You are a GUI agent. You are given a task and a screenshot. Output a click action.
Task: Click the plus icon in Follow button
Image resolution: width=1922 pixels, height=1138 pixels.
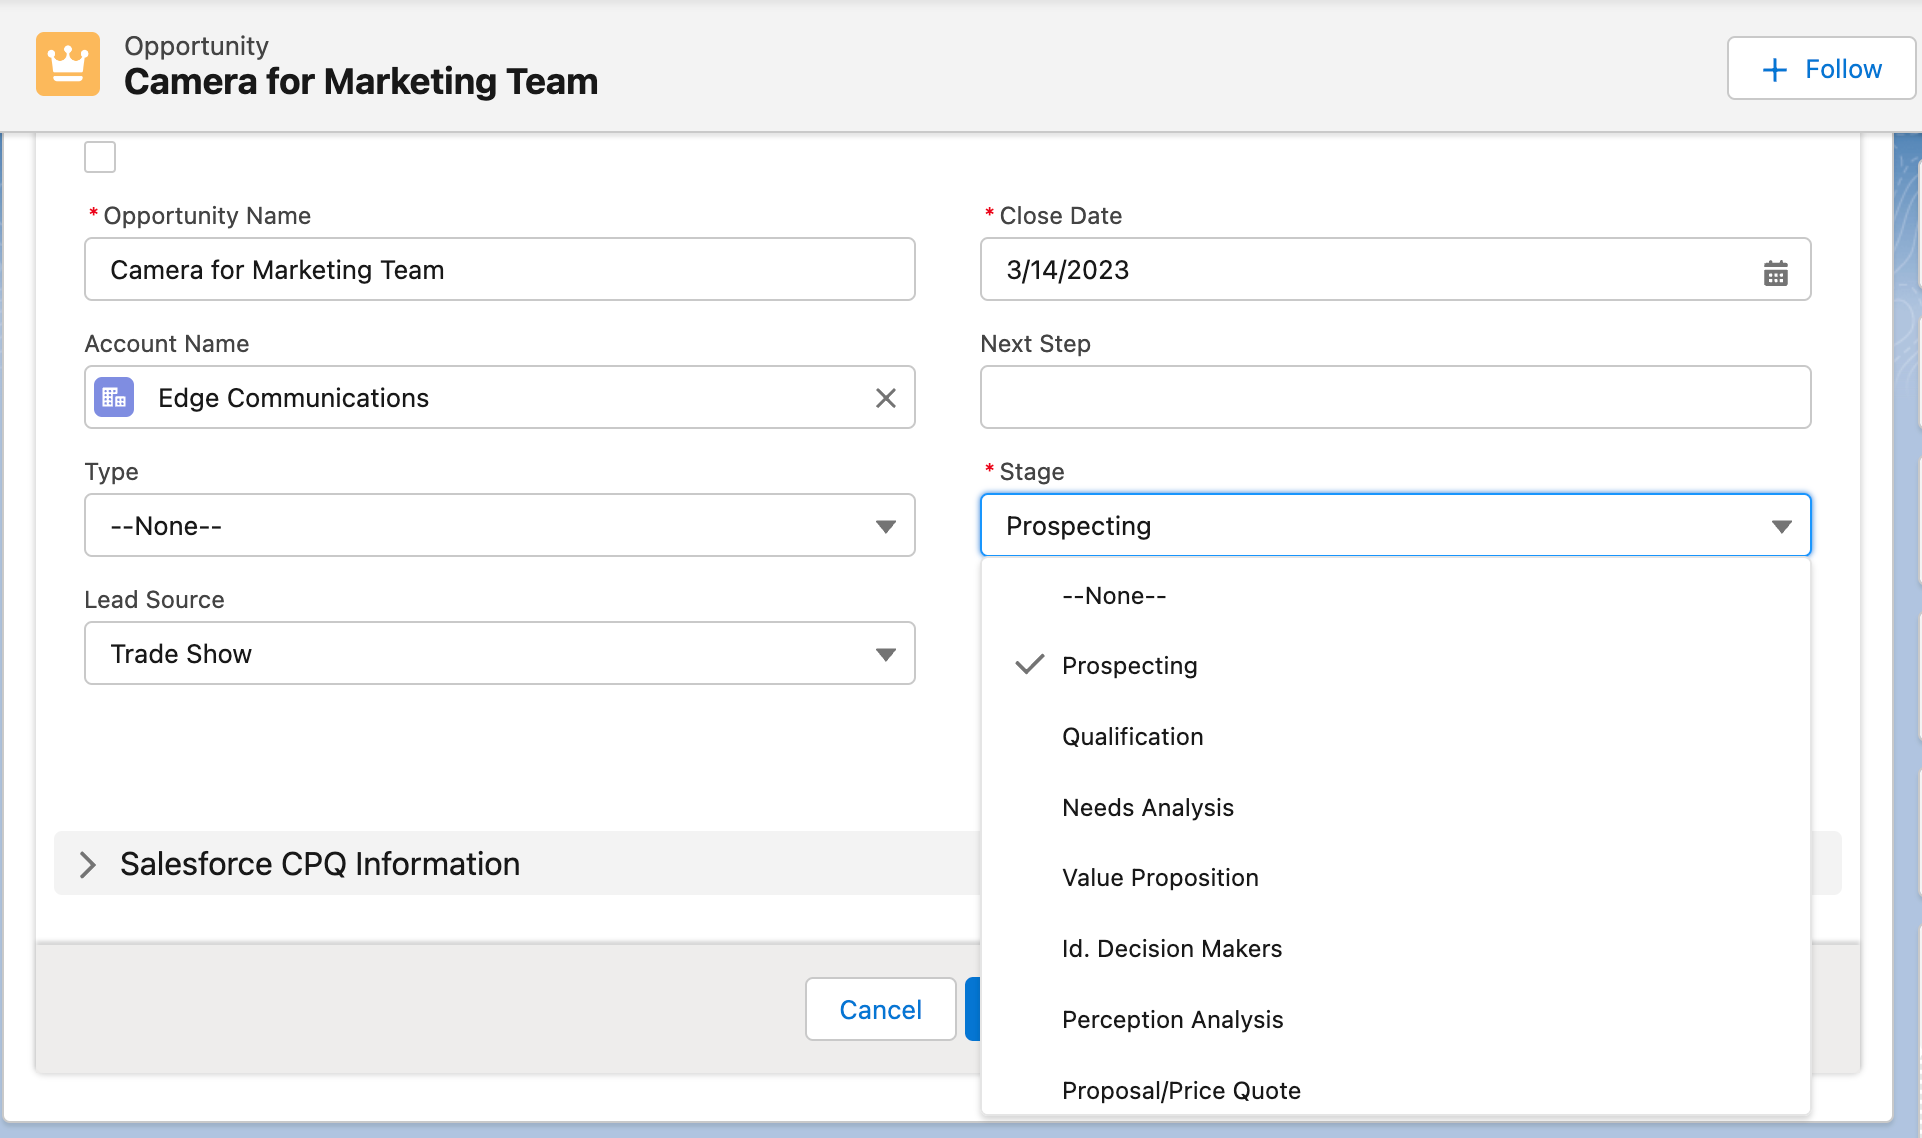point(1773,69)
